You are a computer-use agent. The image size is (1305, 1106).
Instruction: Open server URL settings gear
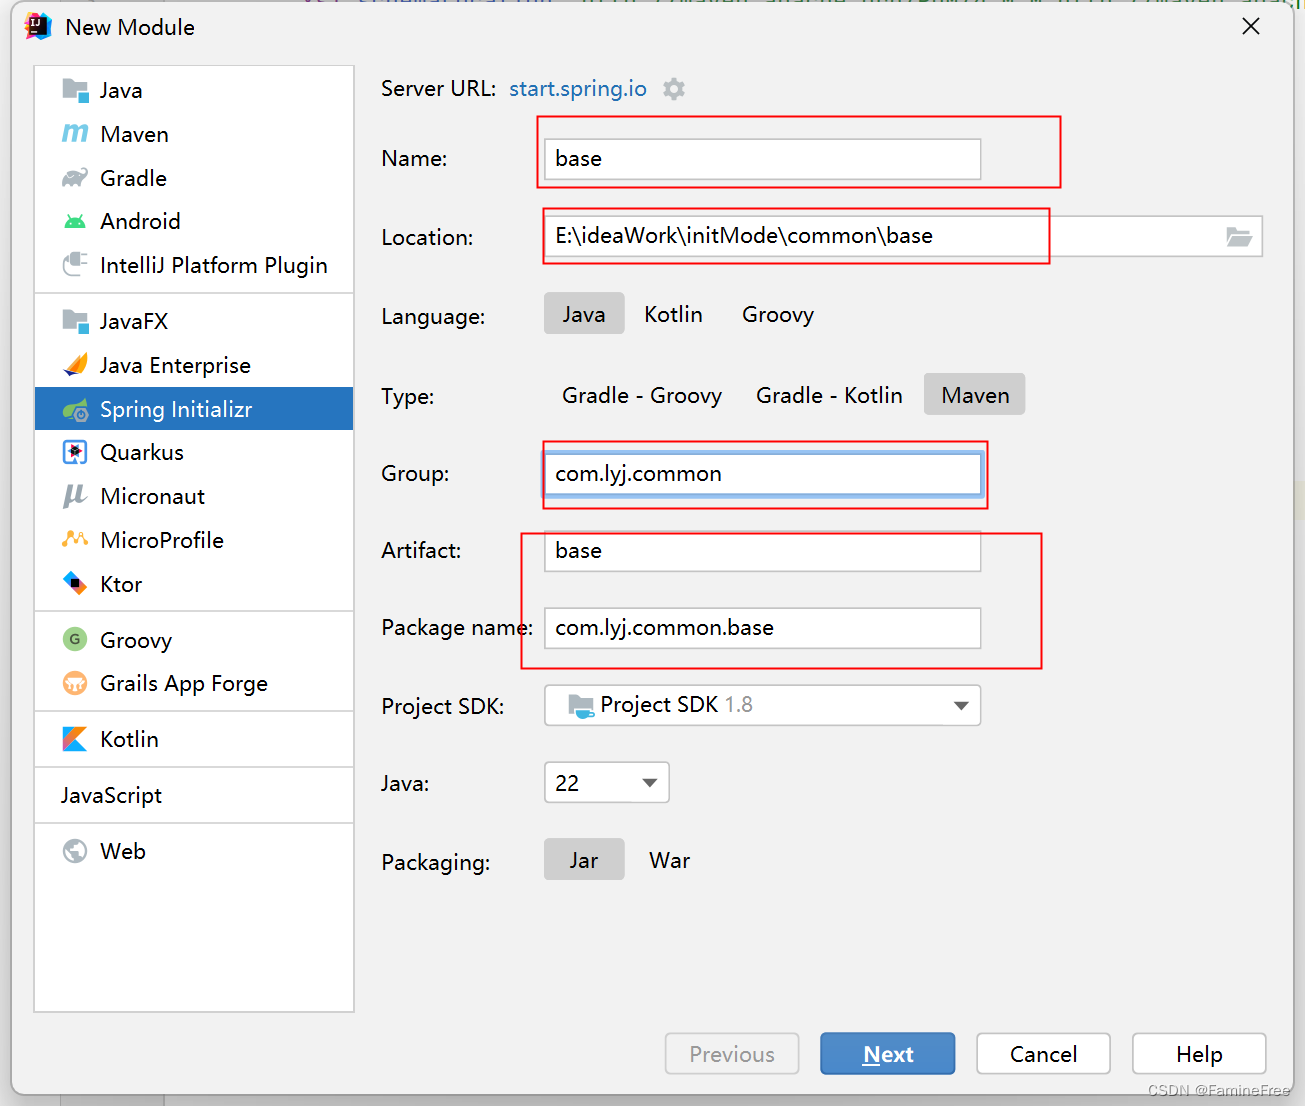coord(674,89)
